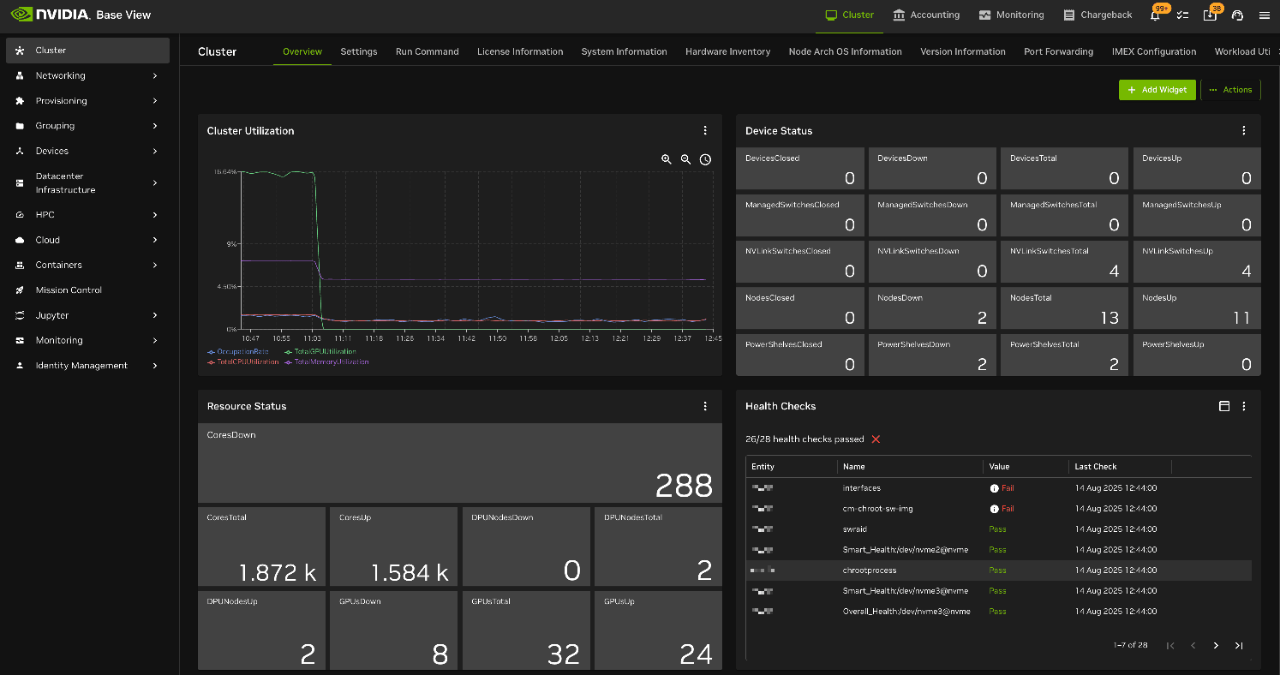Open the inbox icon showing 38 badge

point(1211,15)
